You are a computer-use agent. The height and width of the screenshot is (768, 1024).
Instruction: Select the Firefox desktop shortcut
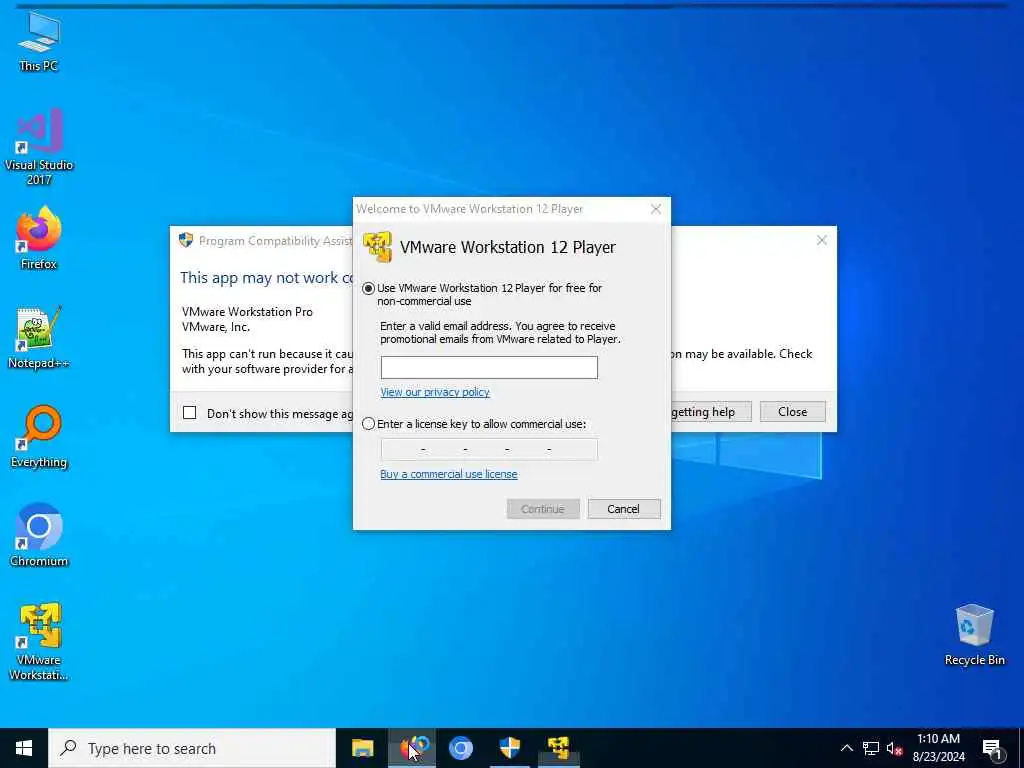click(x=39, y=238)
